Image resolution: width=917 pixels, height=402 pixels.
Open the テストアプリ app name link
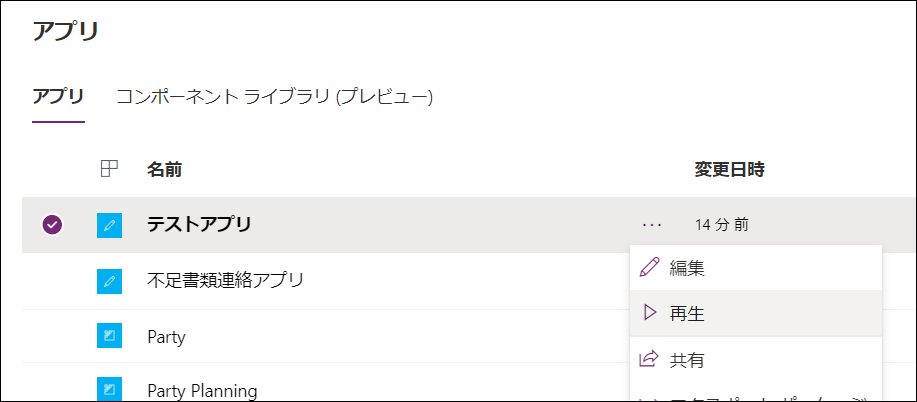(x=199, y=225)
